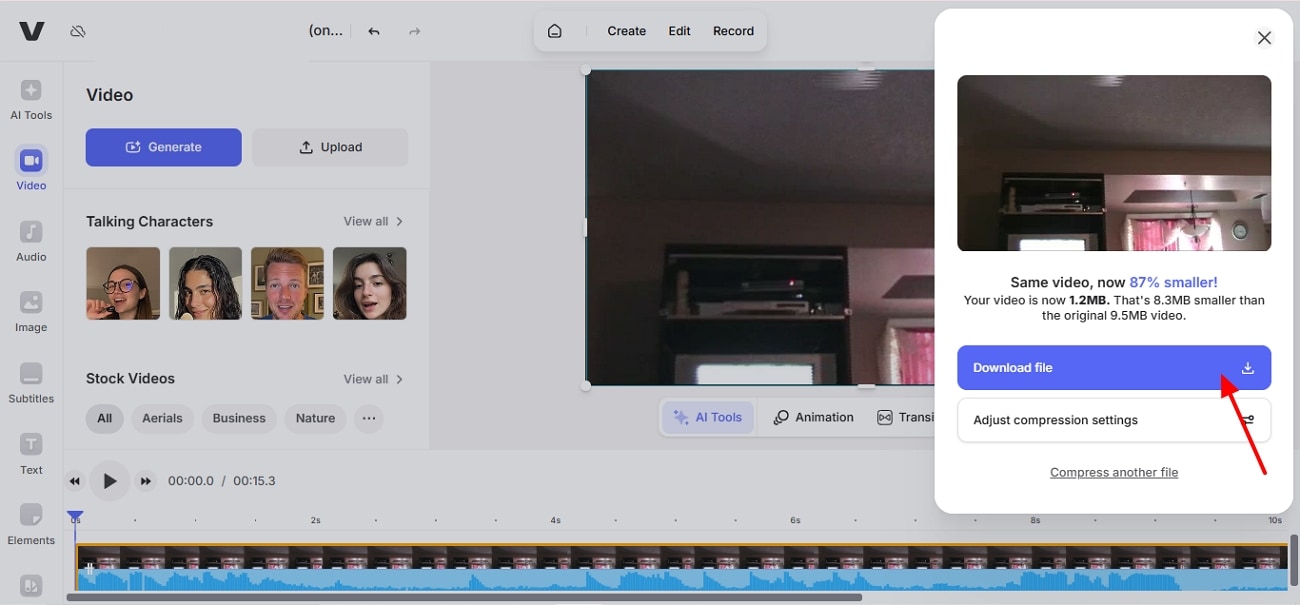Expand more stock video categories with the ellipsis

(369, 418)
